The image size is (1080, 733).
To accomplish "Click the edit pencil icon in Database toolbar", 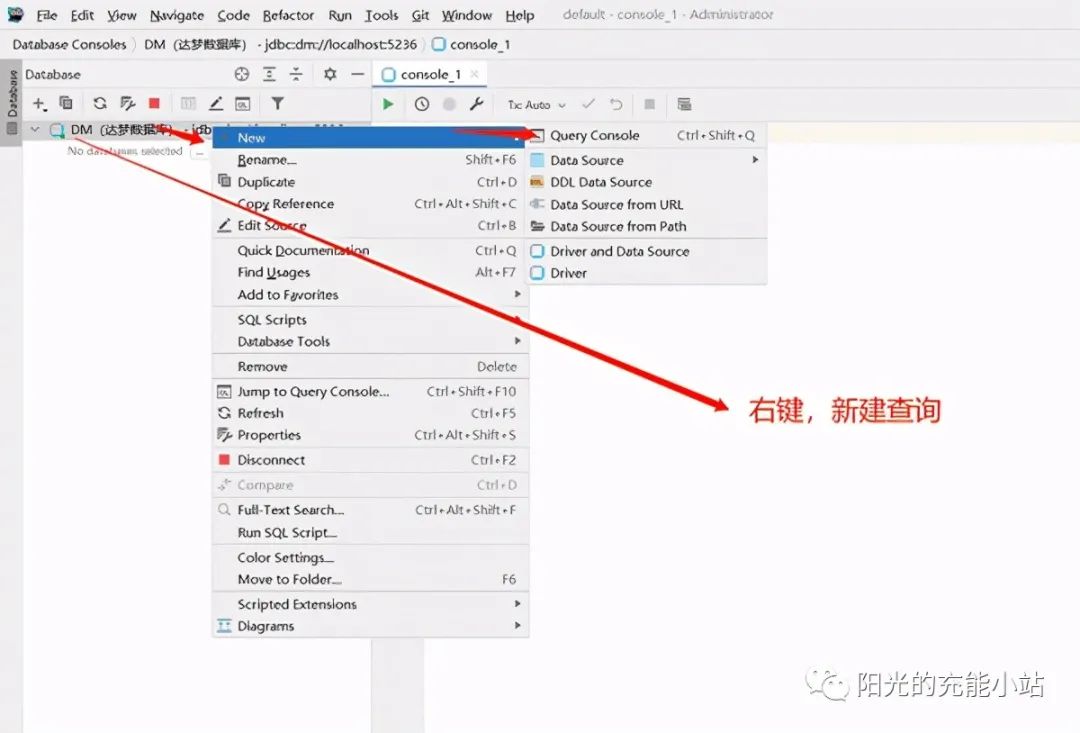I will [216, 104].
